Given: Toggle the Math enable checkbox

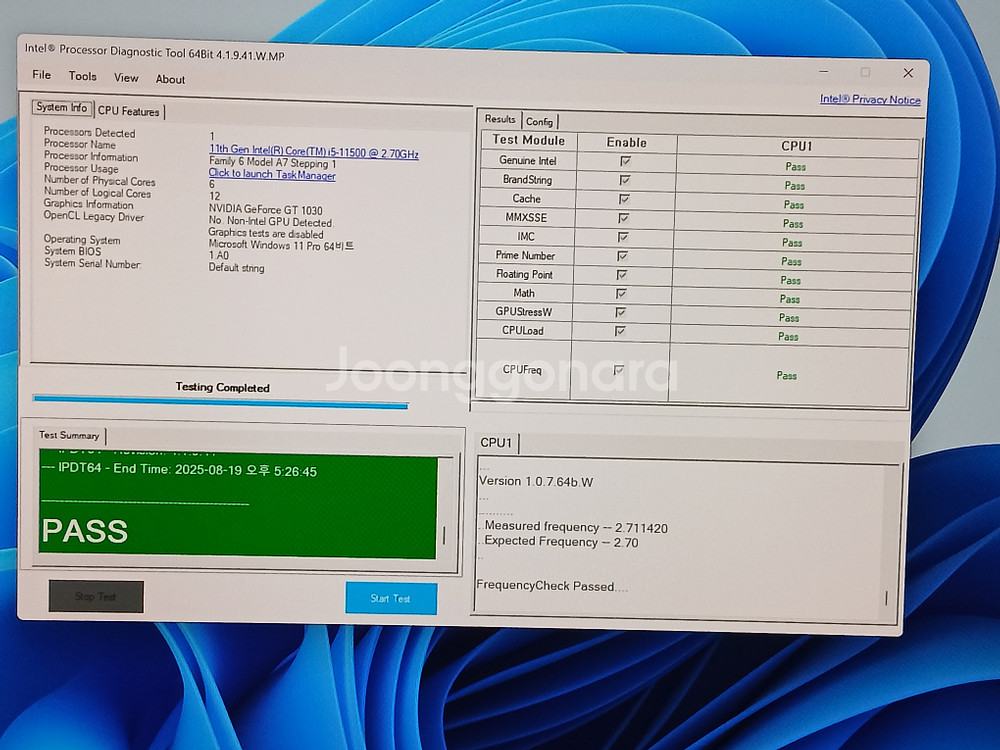Looking at the screenshot, I should [x=621, y=293].
